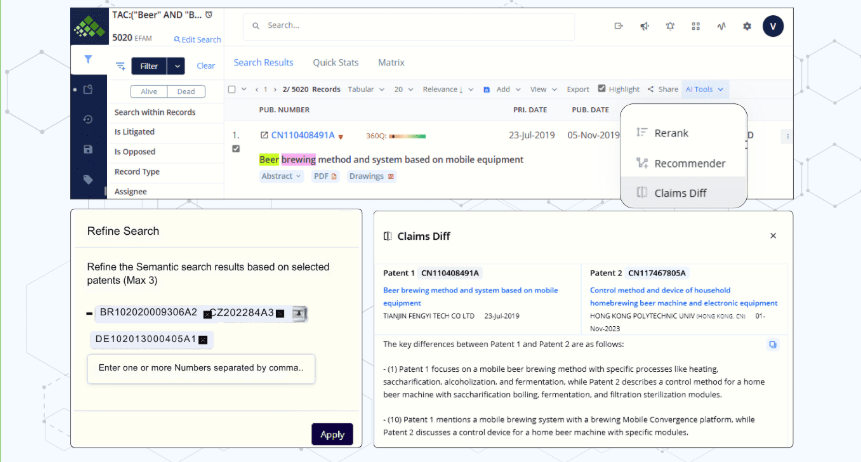Image resolution: width=861 pixels, height=462 pixels.
Task: Open the tags sidebar icon
Action: pyautogui.click(x=88, y=179)
